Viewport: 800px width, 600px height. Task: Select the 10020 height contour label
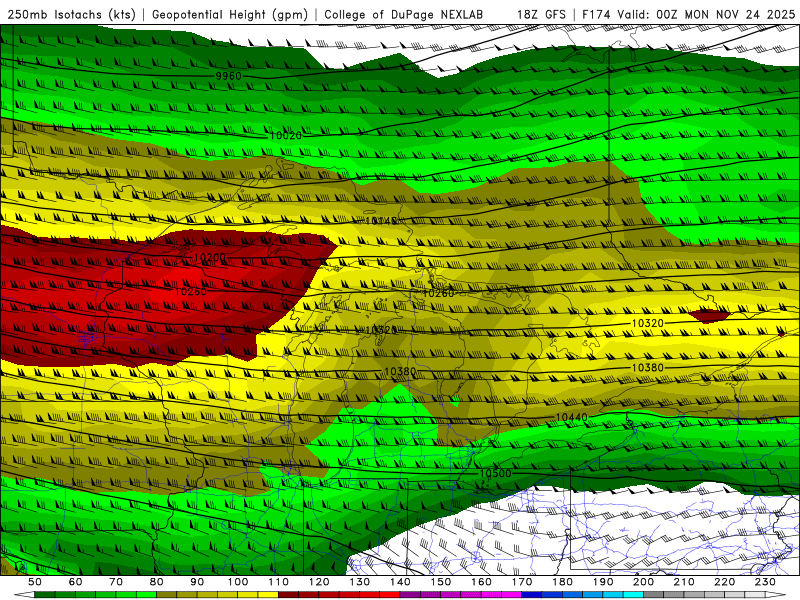click(286, 135)
